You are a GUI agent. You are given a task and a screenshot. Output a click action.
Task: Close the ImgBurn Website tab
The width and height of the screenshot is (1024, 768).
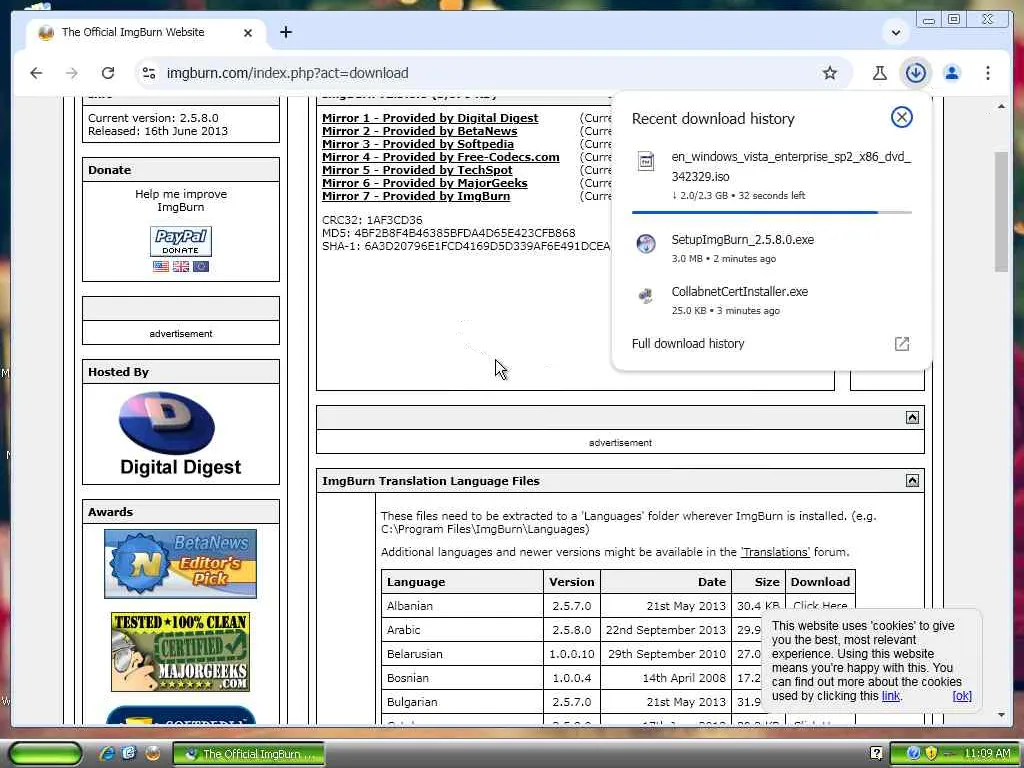point(248,33)
